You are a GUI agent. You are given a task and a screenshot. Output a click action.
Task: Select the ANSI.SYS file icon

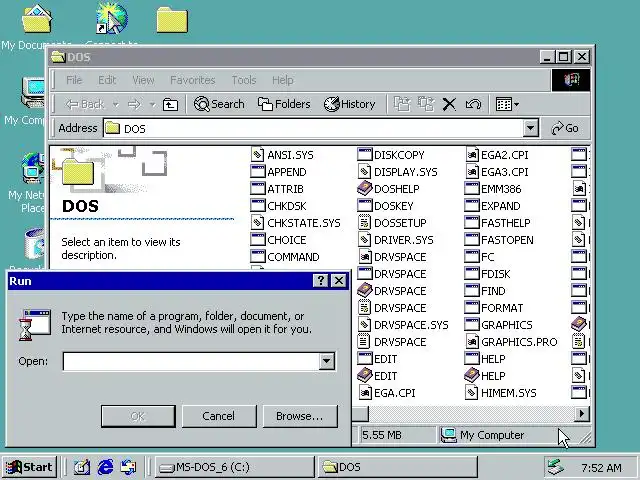tap(257, 155)
